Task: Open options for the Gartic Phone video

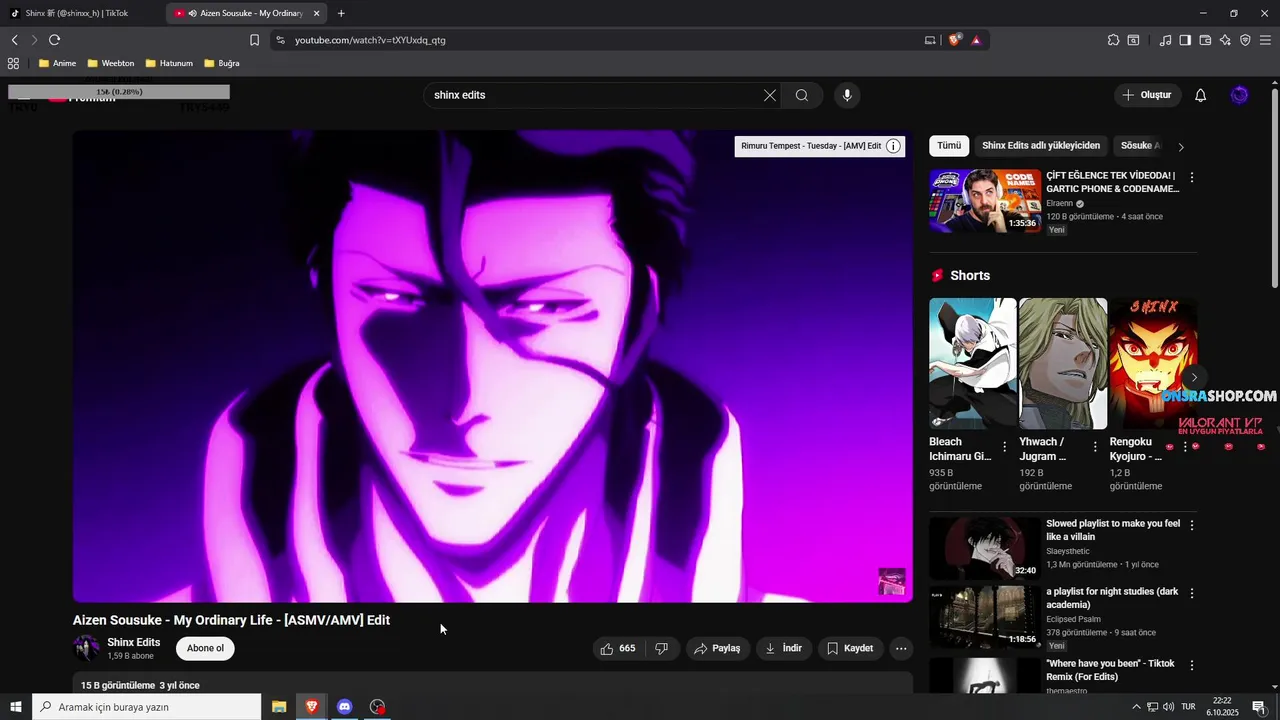Action: pos(1191,177)
